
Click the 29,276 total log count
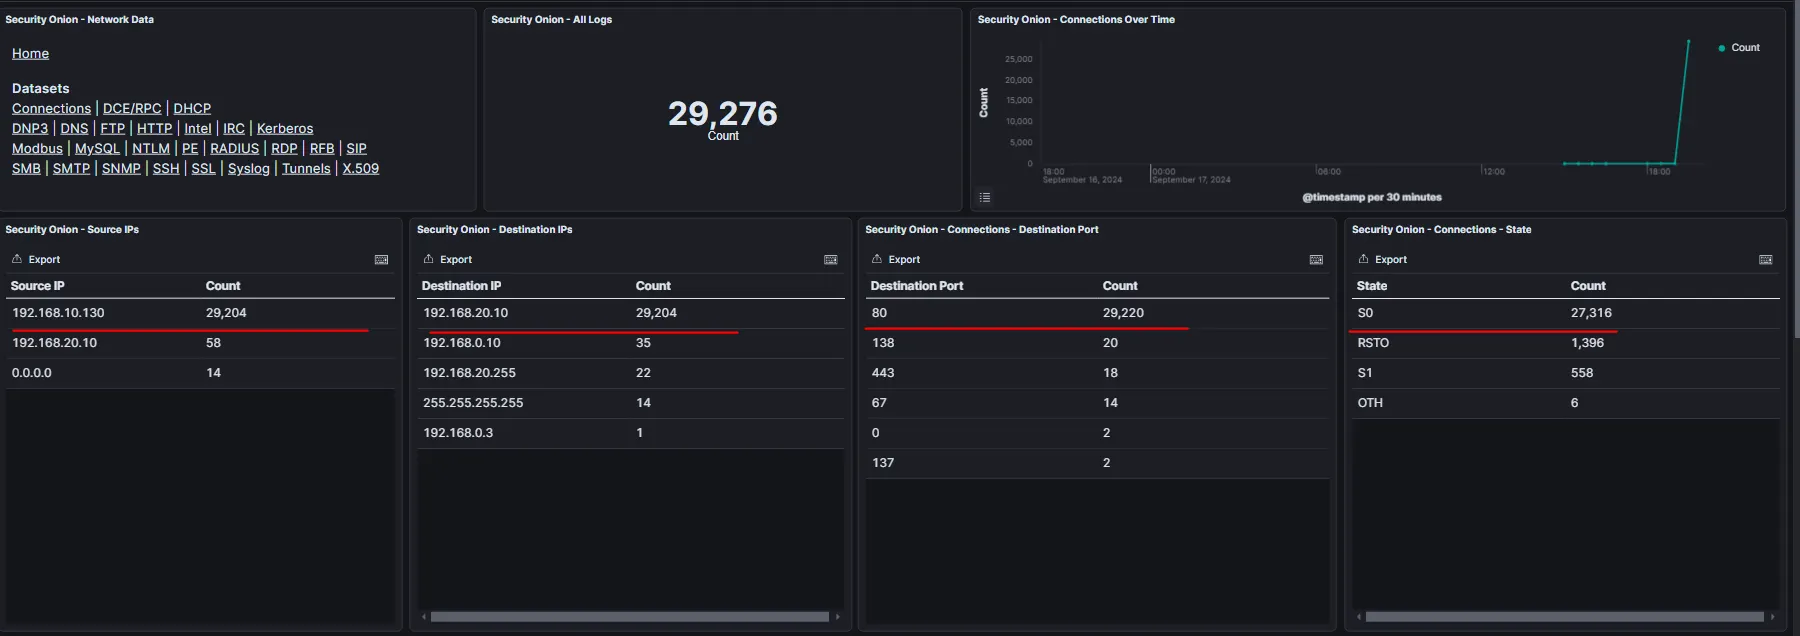[x=723, y=114]
